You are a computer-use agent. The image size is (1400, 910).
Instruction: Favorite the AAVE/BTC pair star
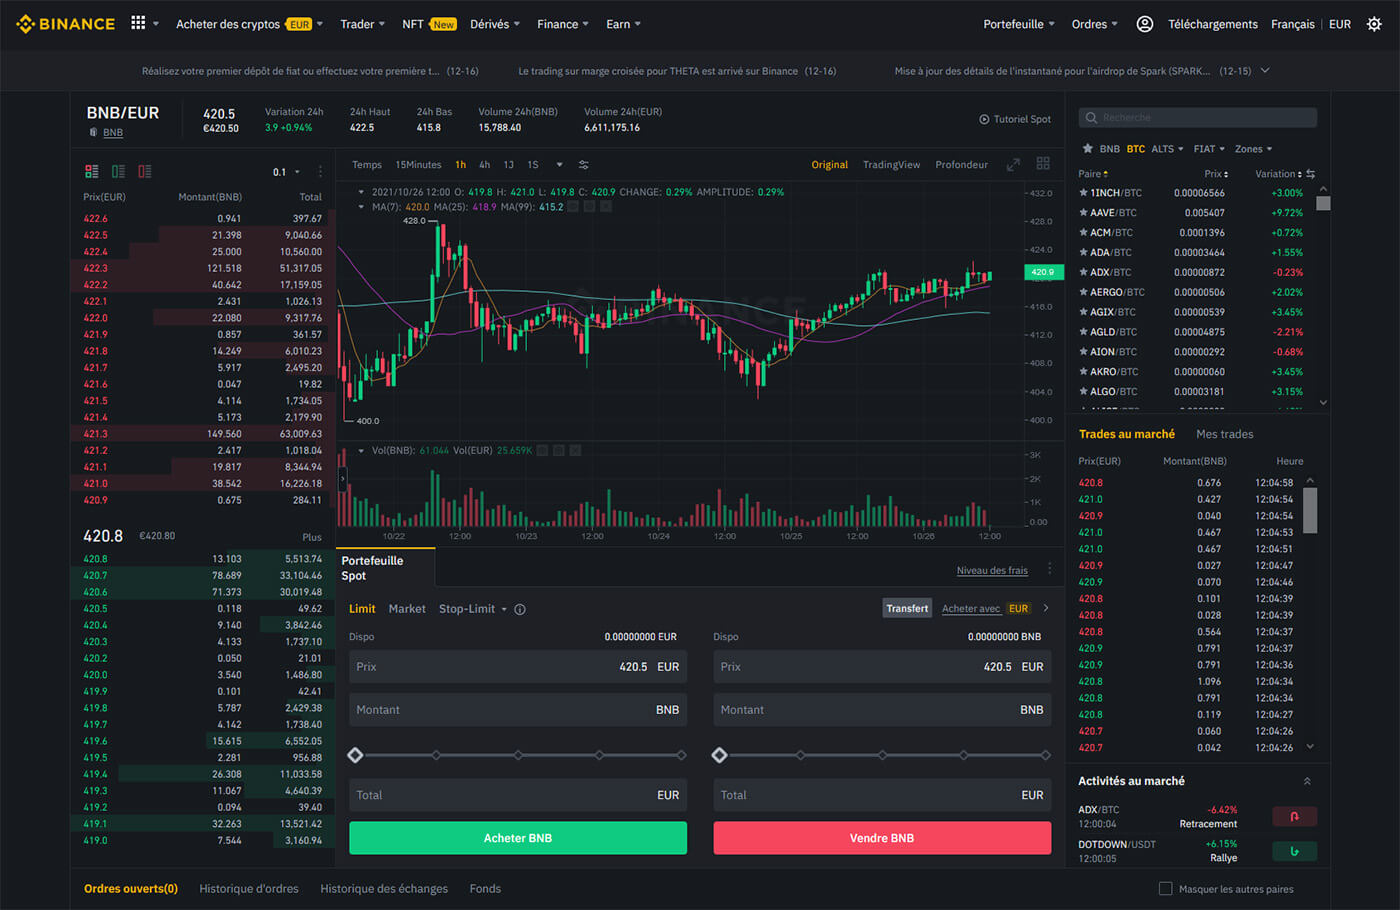pyautogui.click(x=1083, y=212)
